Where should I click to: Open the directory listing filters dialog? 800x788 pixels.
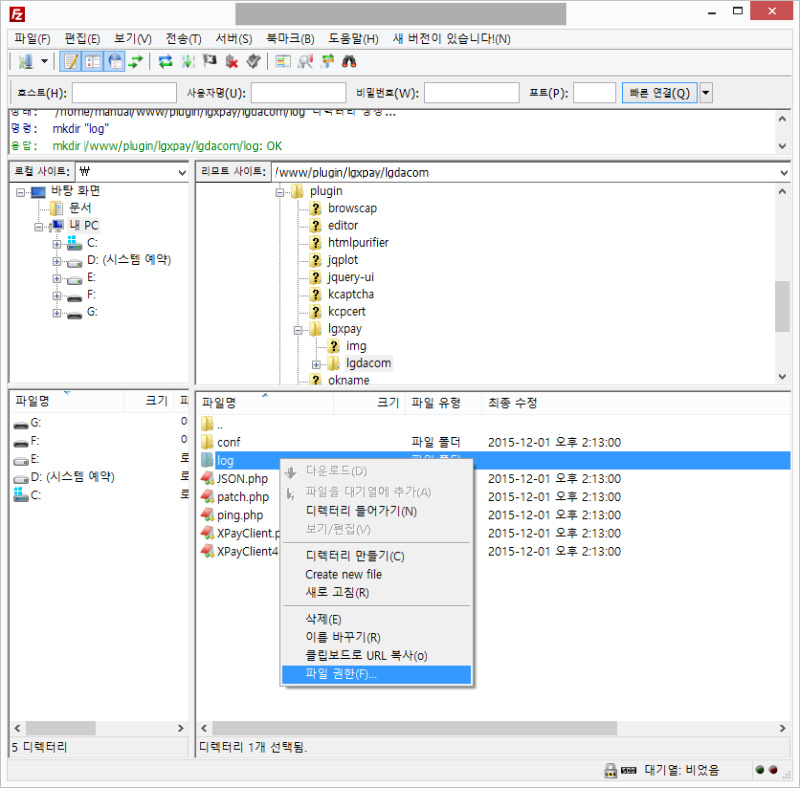[x=283, y=62]
